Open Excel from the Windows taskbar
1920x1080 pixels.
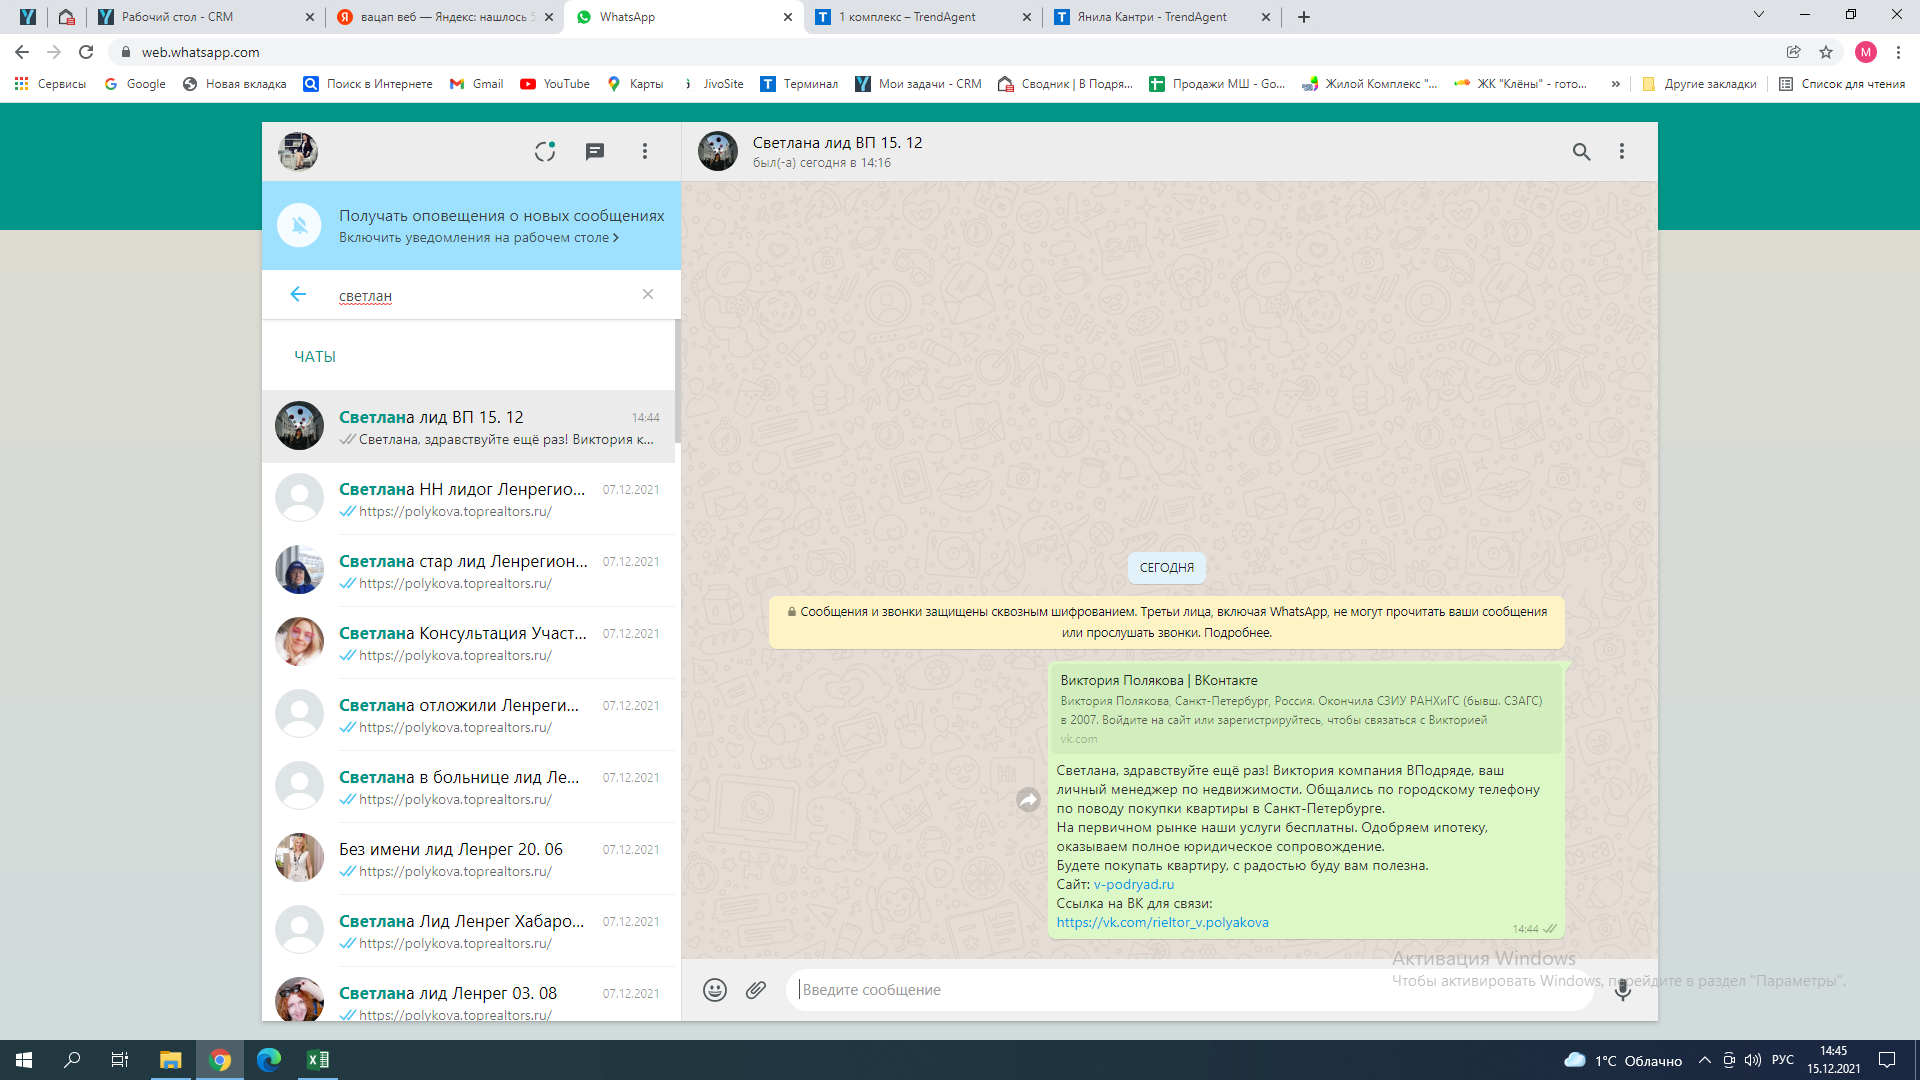click(x=318, y=1060)
